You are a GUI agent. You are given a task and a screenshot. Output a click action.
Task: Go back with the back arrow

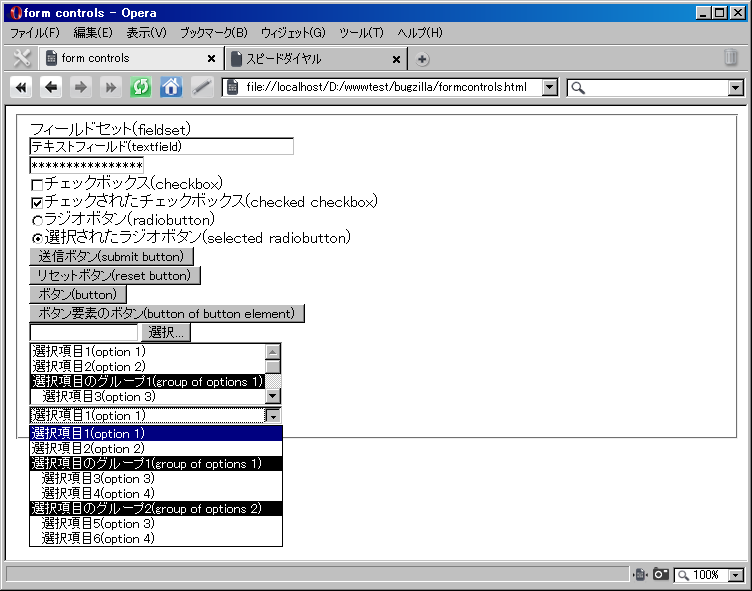point(51,87)
